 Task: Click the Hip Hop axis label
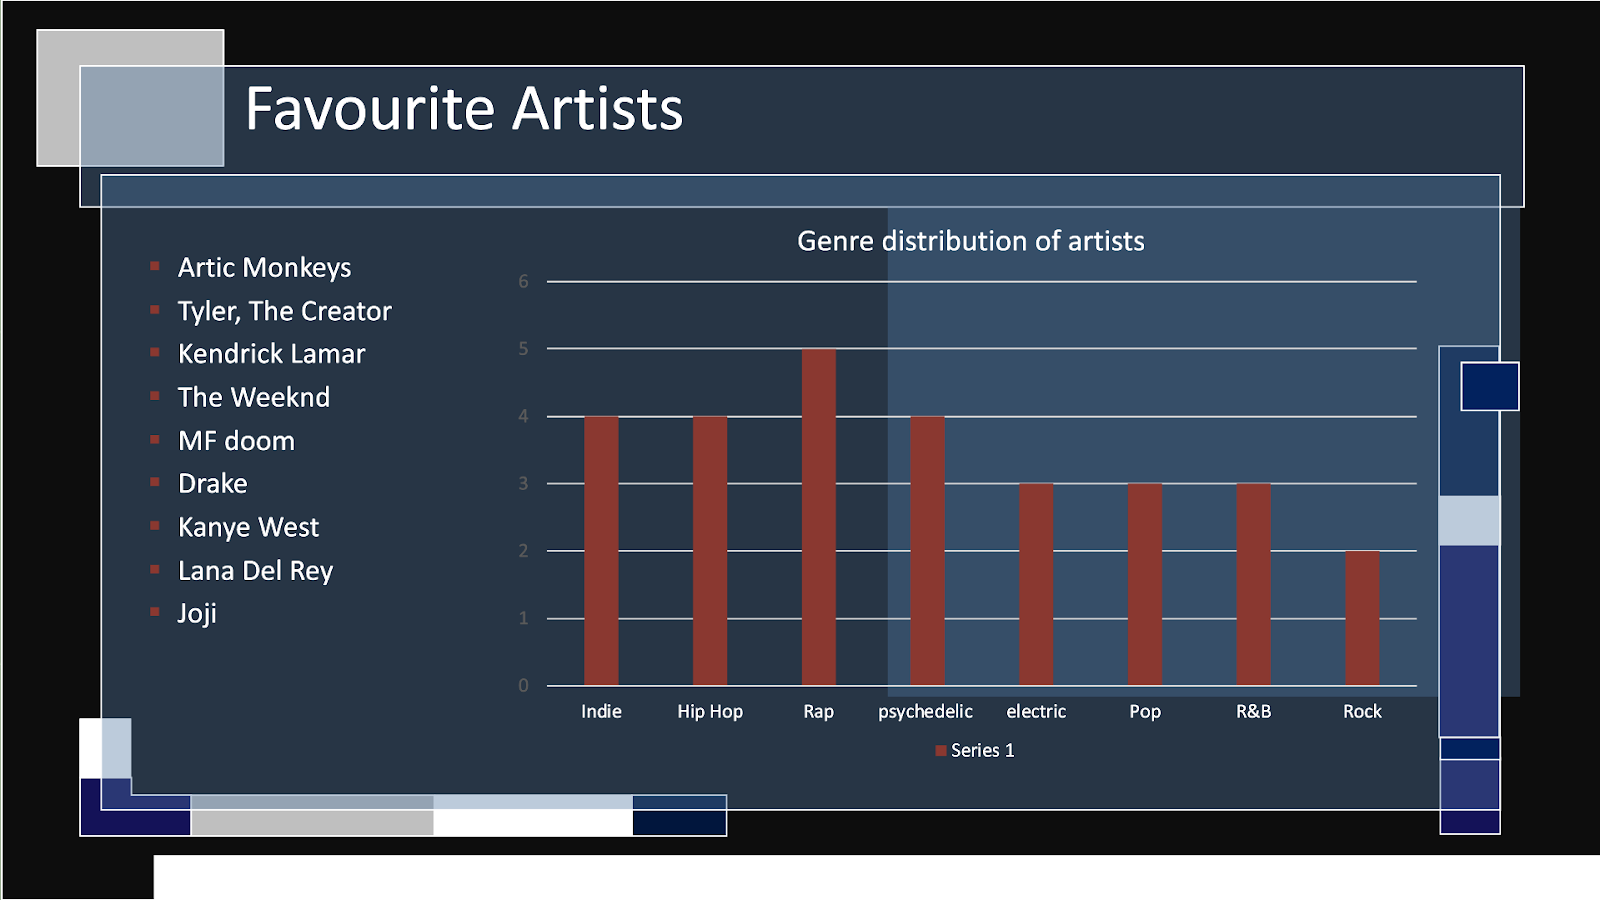710,712
